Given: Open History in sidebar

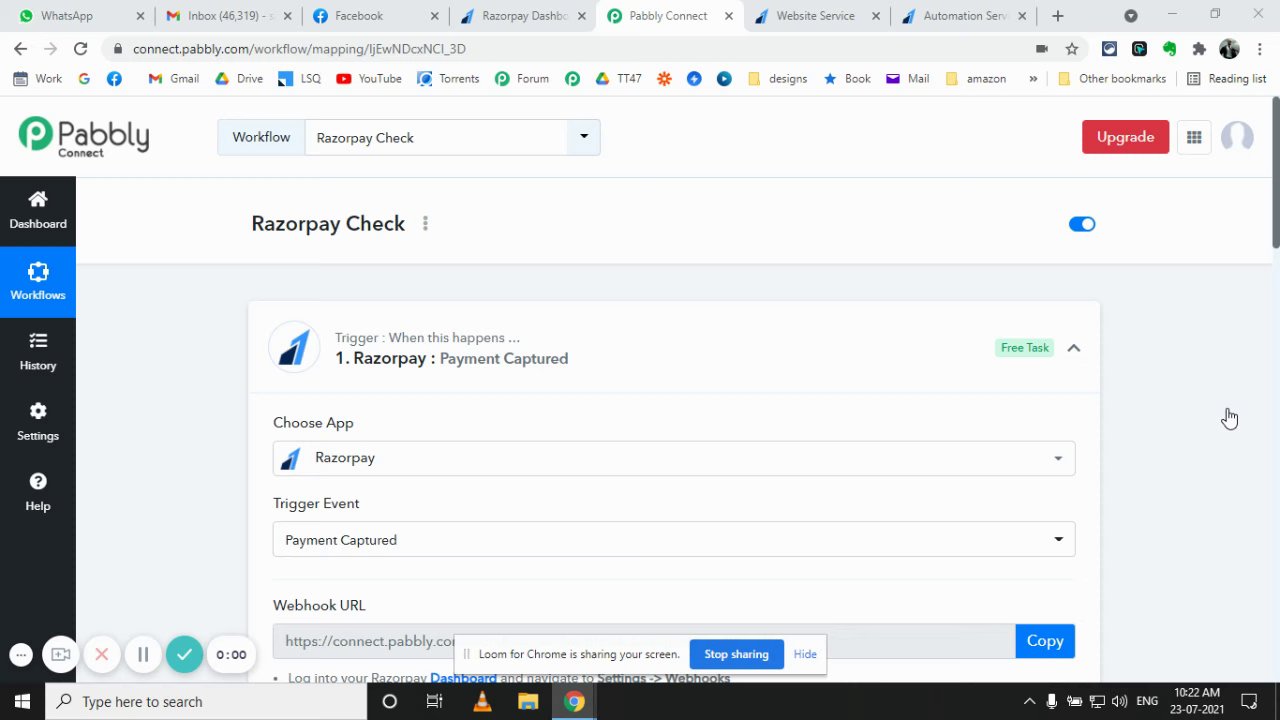Looking at the screenshot, I should pyautogui.click(x=38, y=352).
